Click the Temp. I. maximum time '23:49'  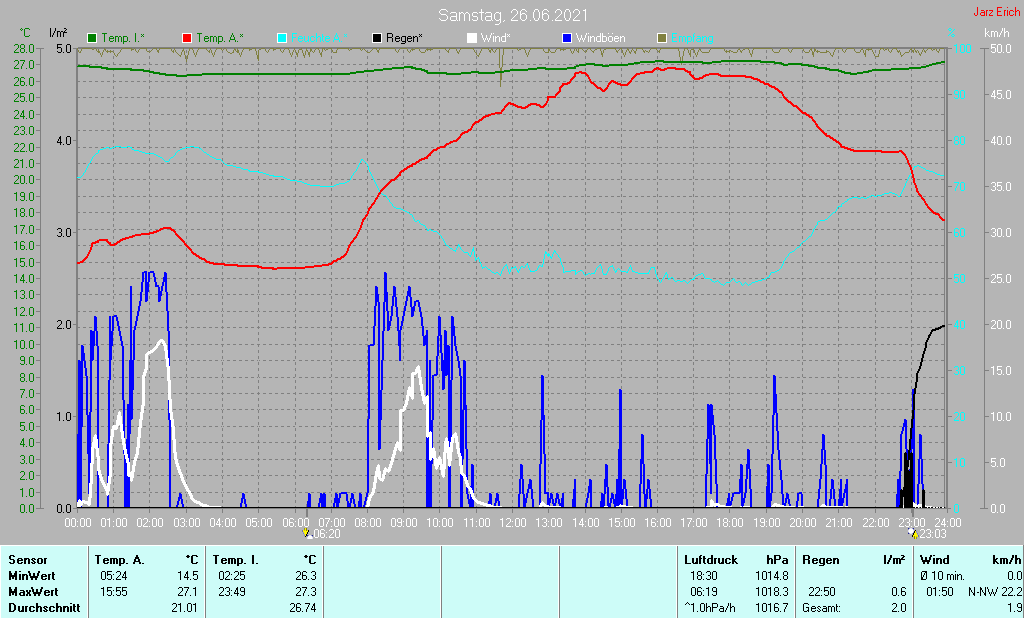click(x=232, y=591)
